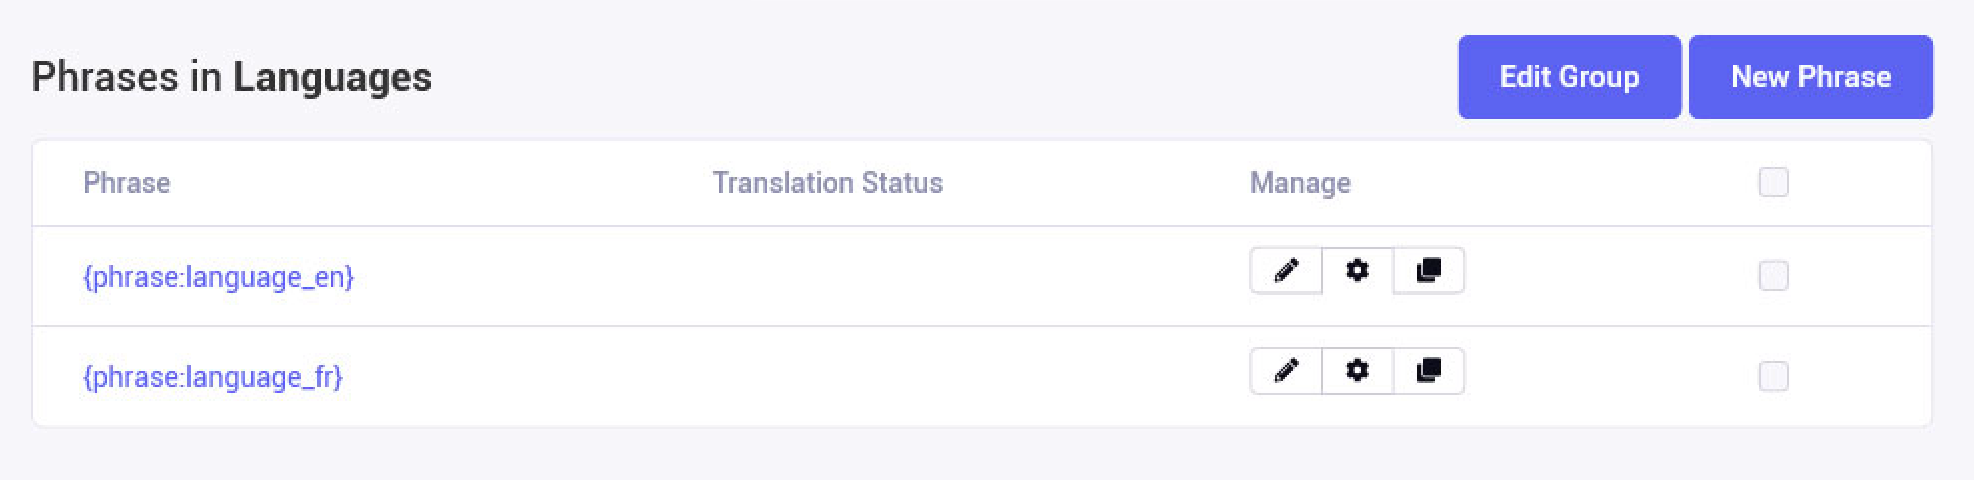
Task: Create a phrase with New Phrase button
Action: point(1811,77)
